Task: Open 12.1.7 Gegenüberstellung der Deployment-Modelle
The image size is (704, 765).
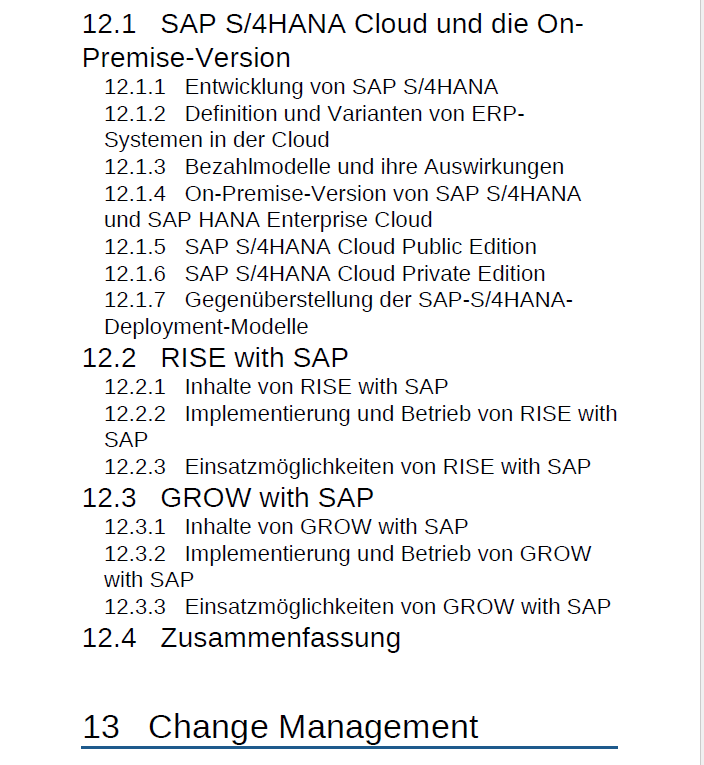Action: coord(339,313)
